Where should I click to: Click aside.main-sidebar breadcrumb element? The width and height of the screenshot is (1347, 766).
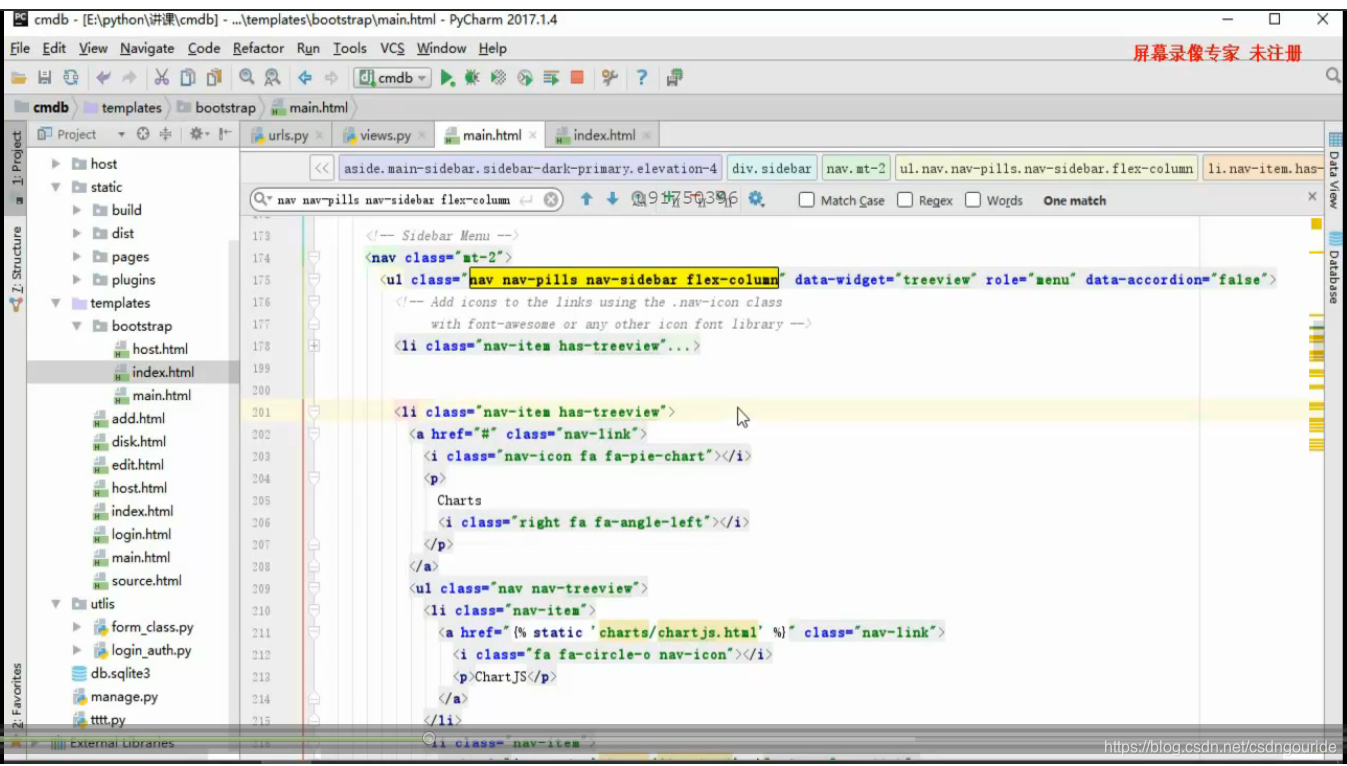531,168
